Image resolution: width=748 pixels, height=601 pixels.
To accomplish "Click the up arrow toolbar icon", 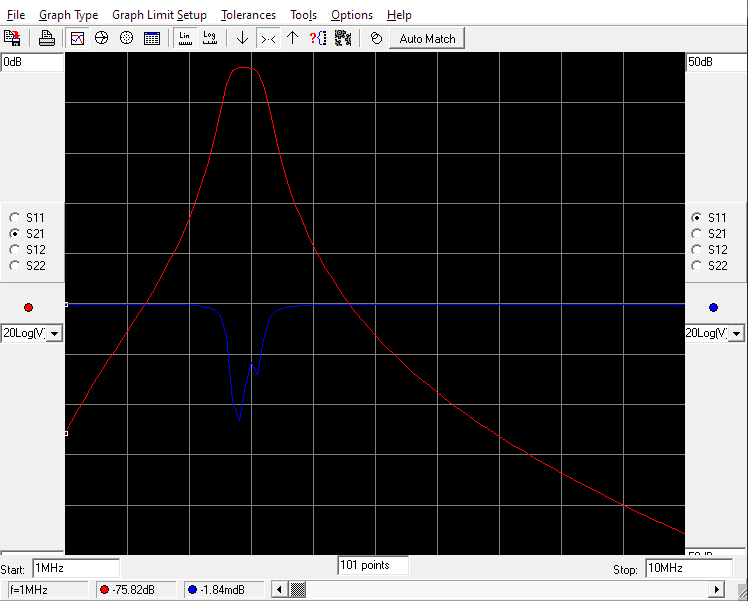I will pos(292,38).
